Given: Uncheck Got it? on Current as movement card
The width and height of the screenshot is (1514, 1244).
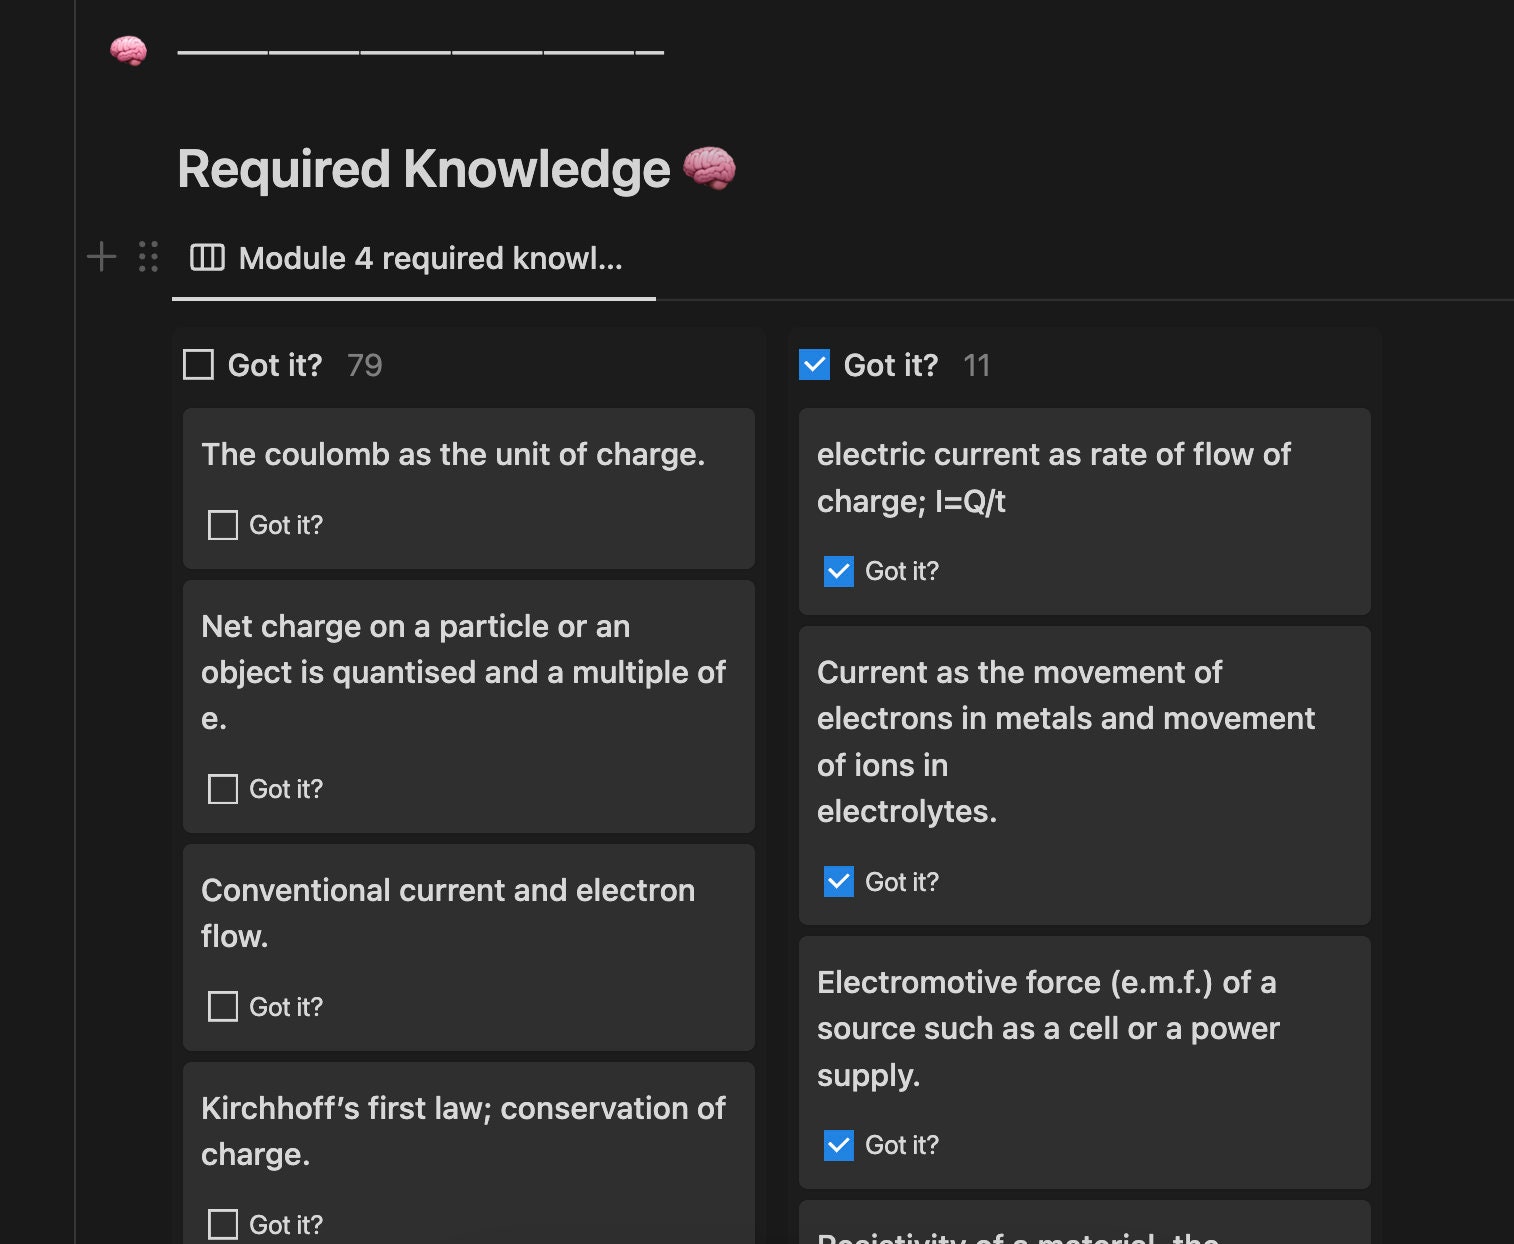Looking at the screenshot, I should coord(838,882).
